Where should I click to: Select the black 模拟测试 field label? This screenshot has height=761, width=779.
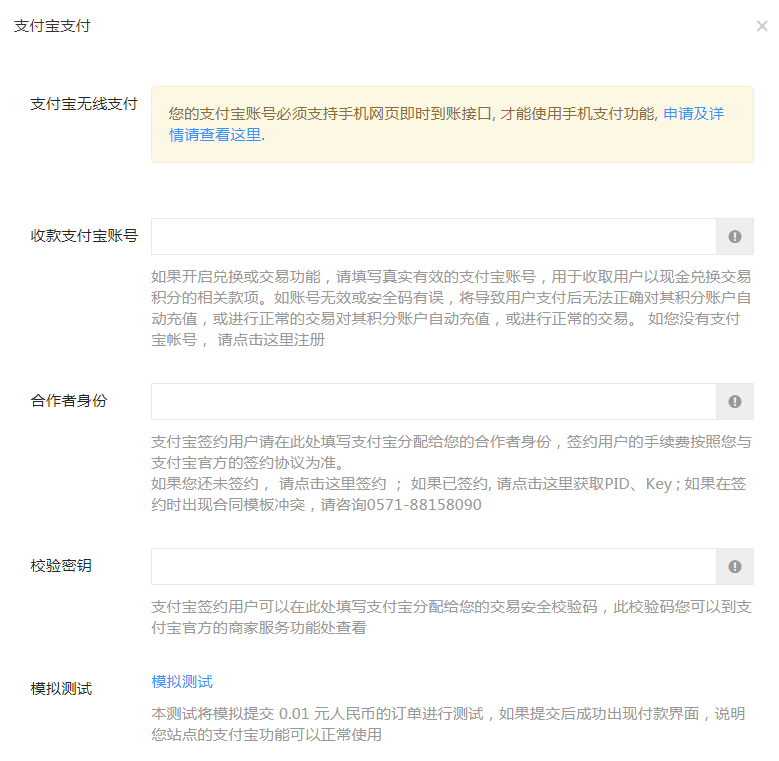61,688
